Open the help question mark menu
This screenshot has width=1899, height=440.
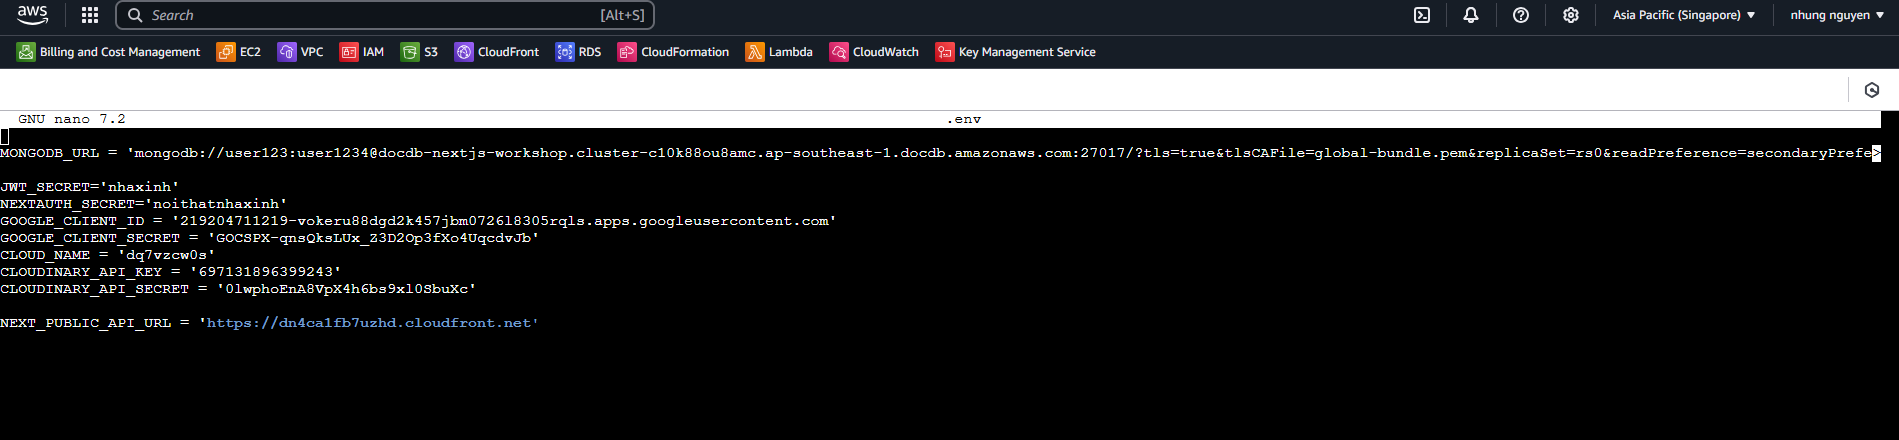(1520, 15)
